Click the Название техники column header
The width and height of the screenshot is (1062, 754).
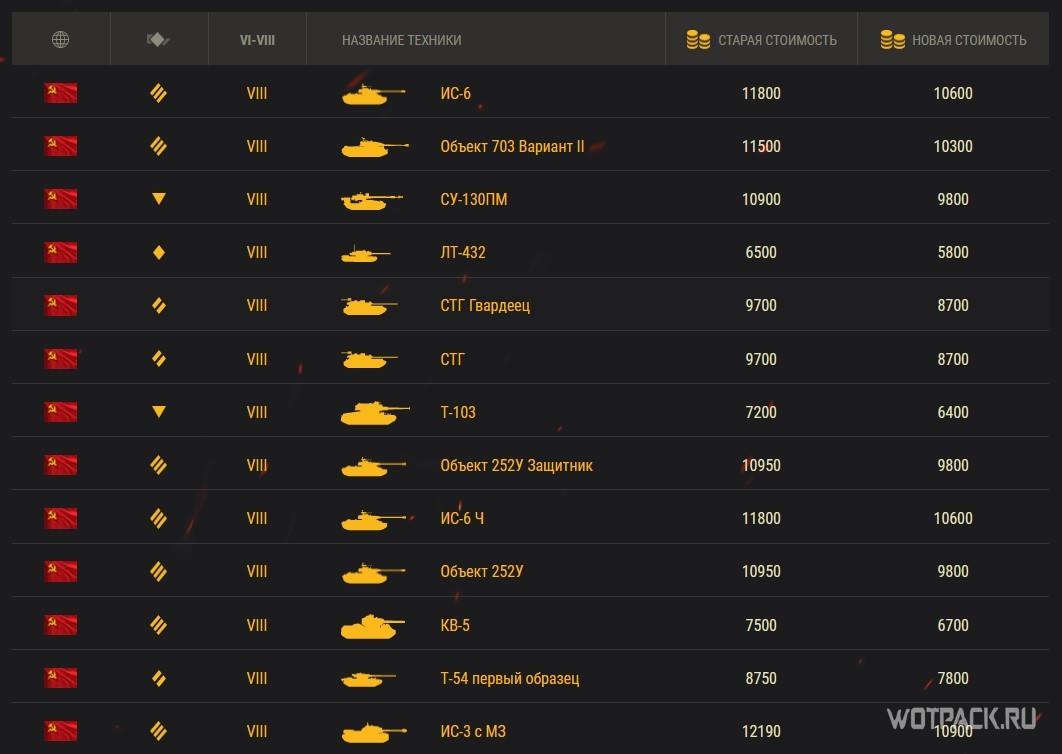tap(401, 40)
